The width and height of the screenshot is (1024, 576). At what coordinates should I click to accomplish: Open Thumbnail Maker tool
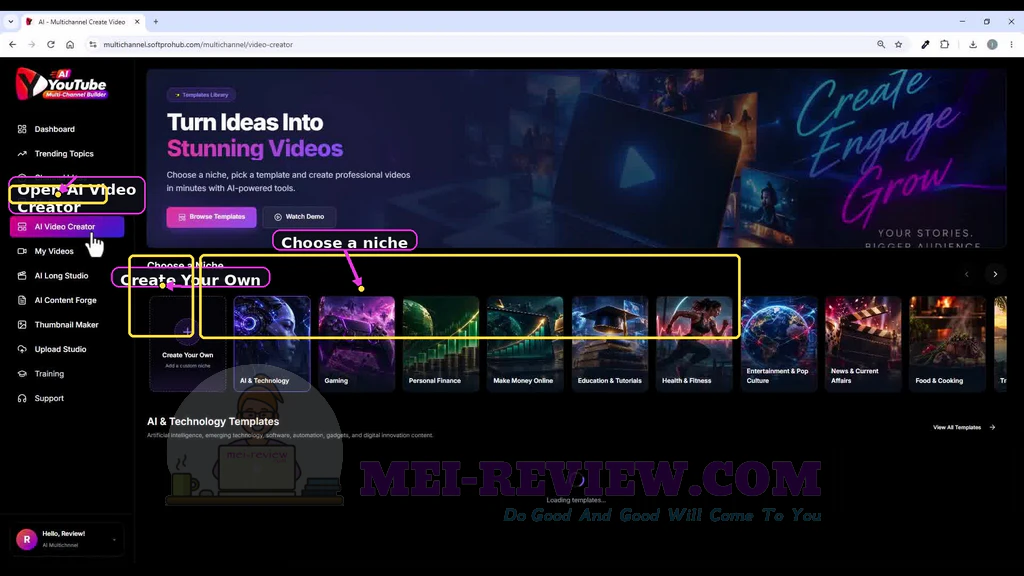pos(66,325)
